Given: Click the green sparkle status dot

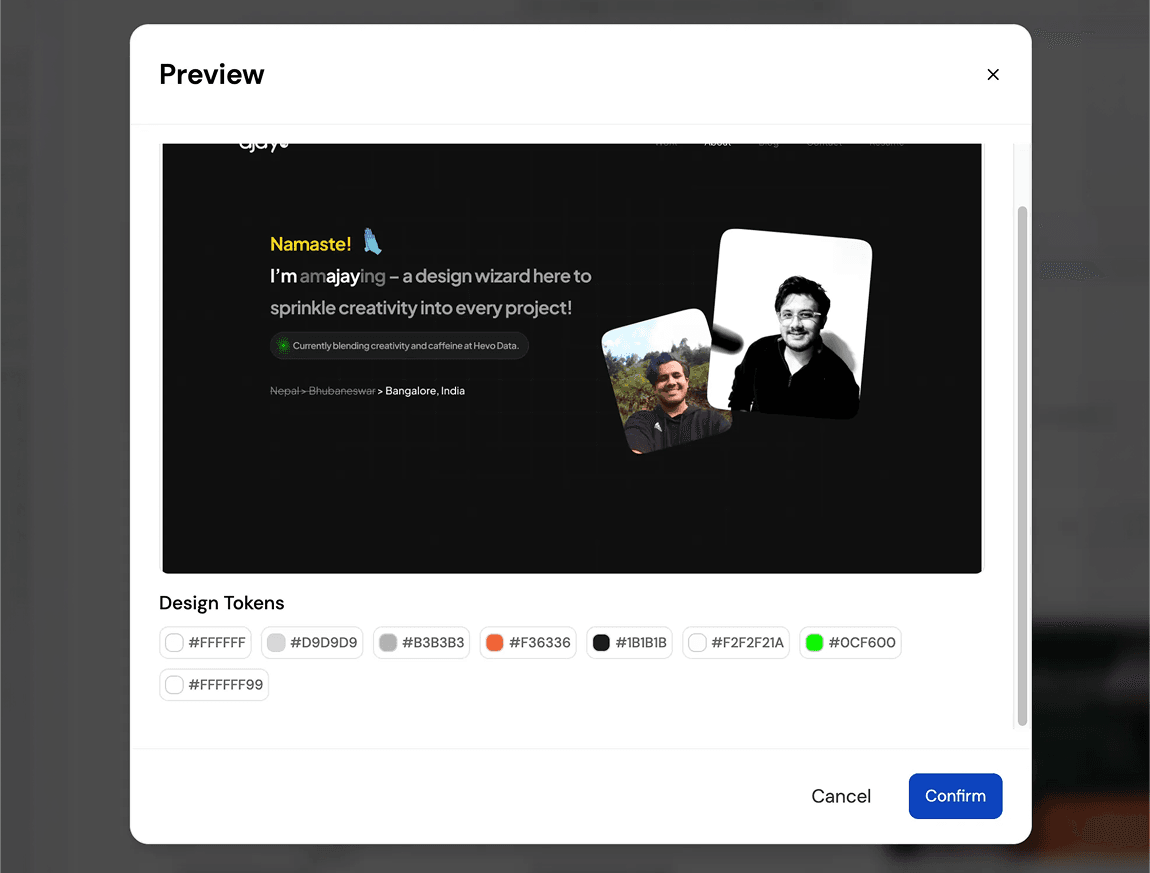Looking at the screenshot, I should point(283,346).
